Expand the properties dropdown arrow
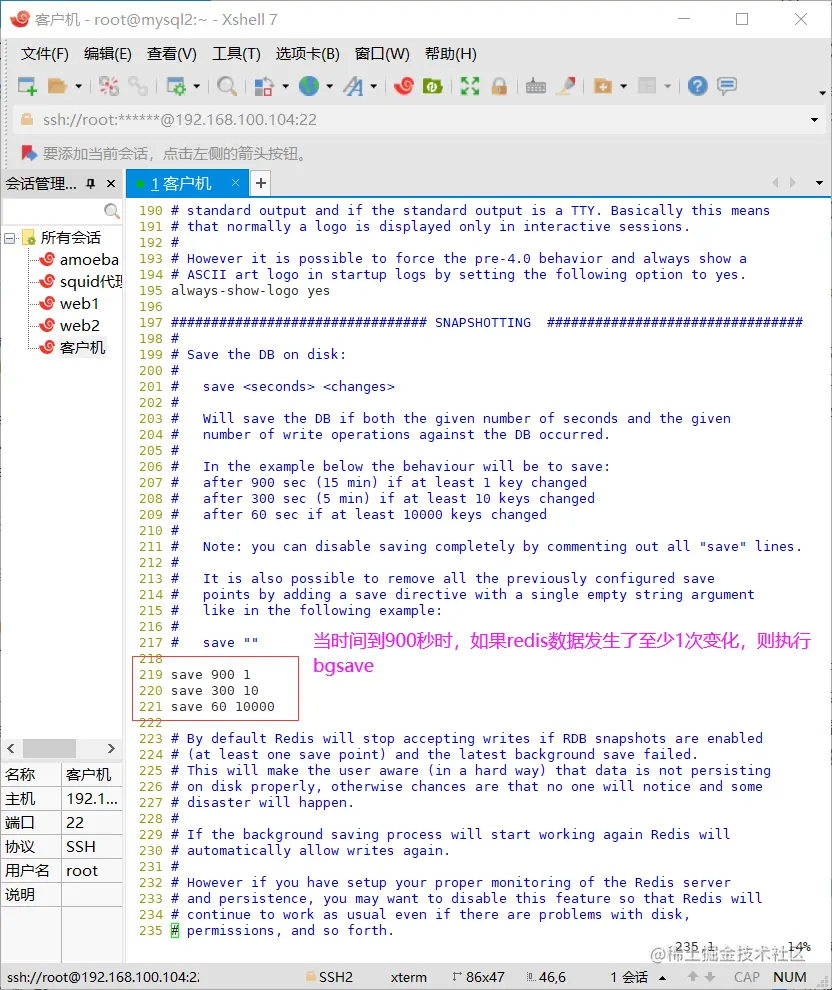 click(196, 86)
